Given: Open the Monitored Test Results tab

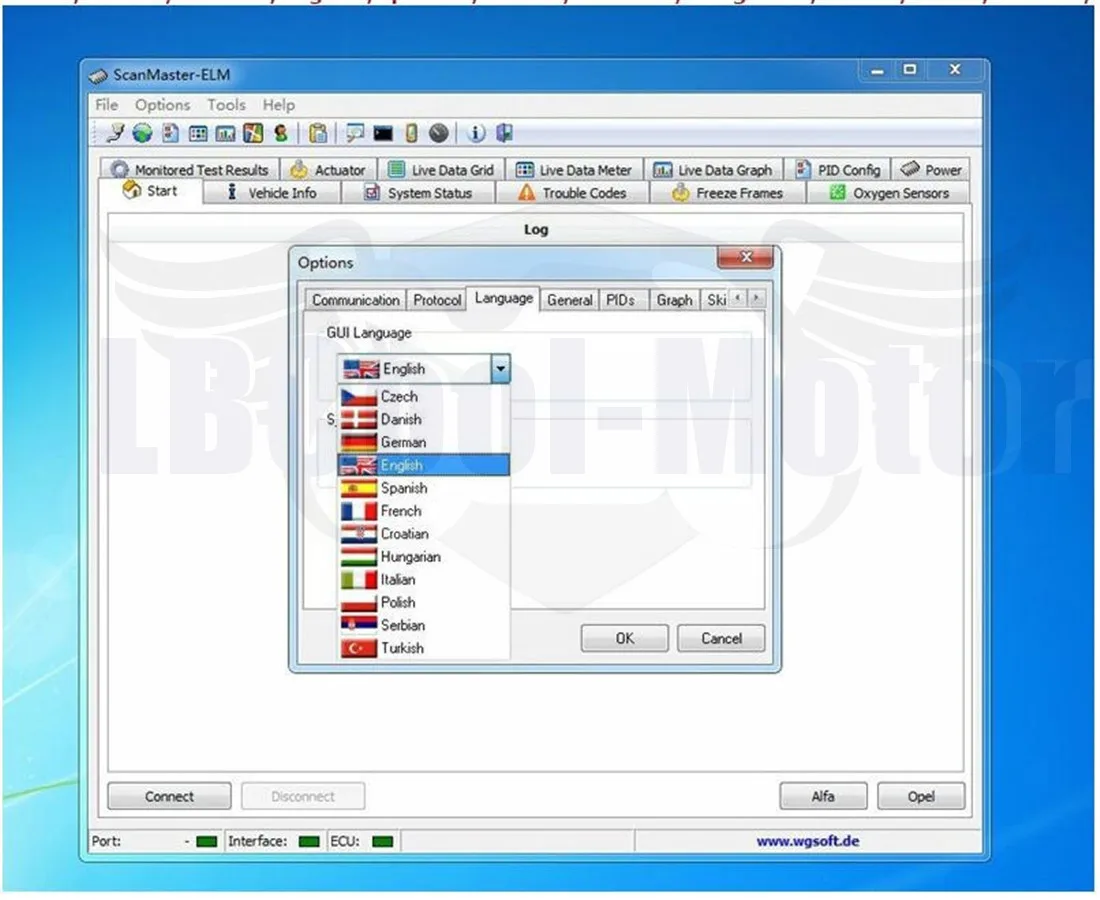Looking at the screenshot, I should click(190, 170).
